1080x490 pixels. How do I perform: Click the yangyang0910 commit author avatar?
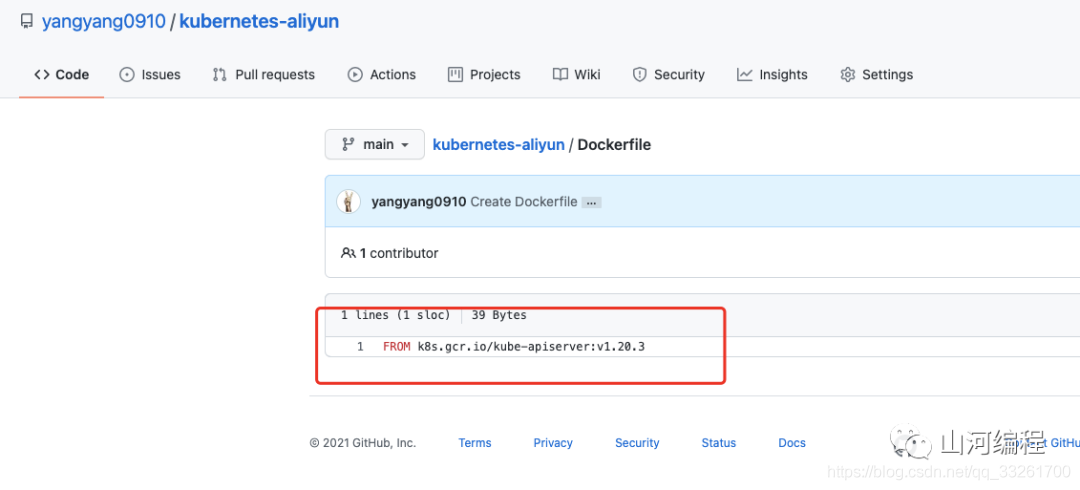coord(349,201)
